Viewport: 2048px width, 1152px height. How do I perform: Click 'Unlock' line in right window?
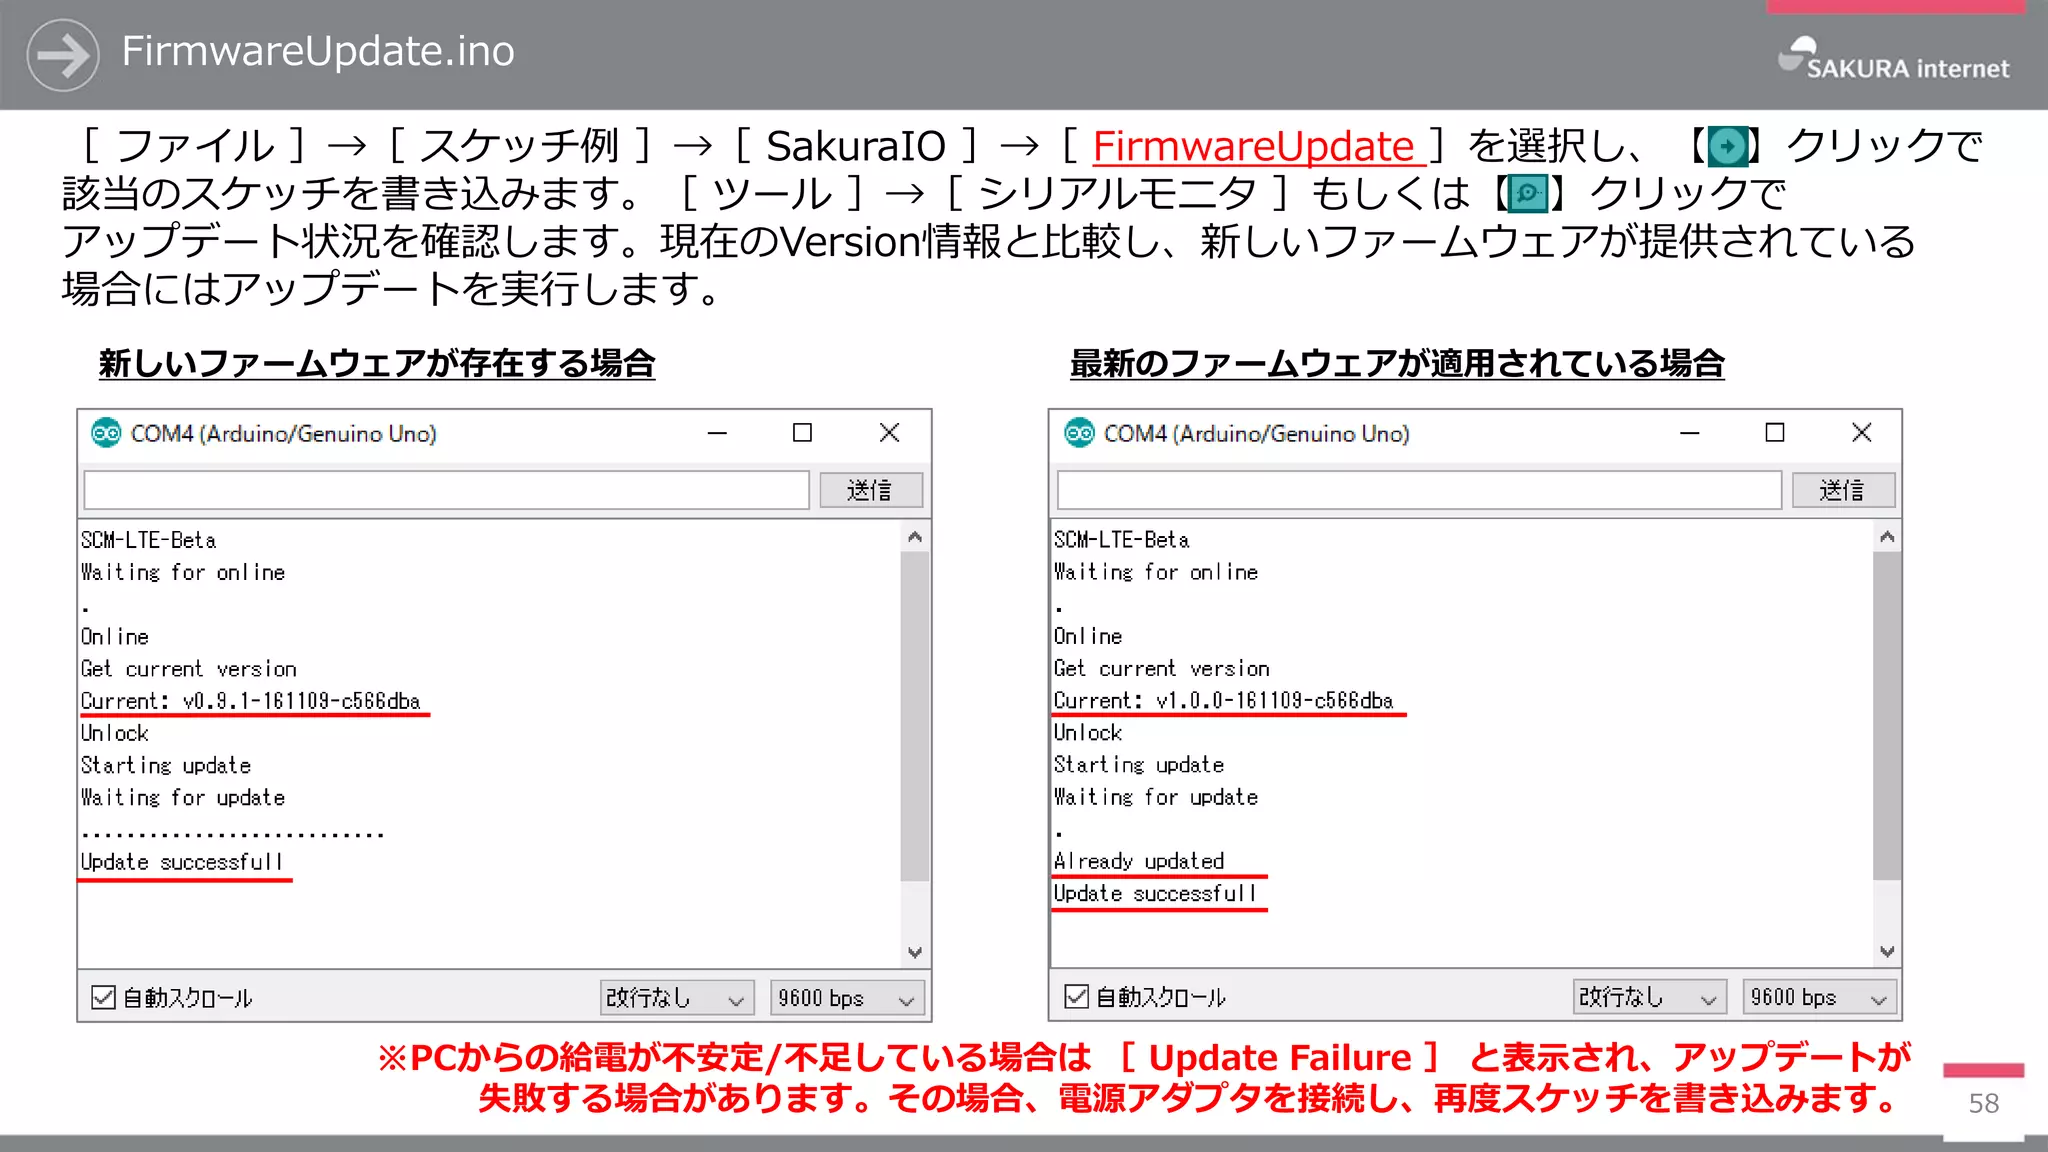[x=1088, y=732]
